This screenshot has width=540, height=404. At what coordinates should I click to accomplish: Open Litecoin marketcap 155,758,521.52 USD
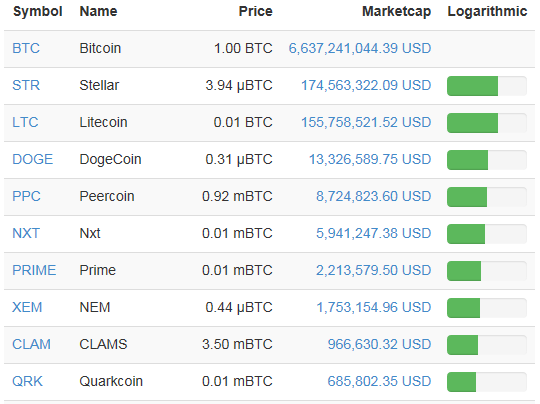(366, 122)
